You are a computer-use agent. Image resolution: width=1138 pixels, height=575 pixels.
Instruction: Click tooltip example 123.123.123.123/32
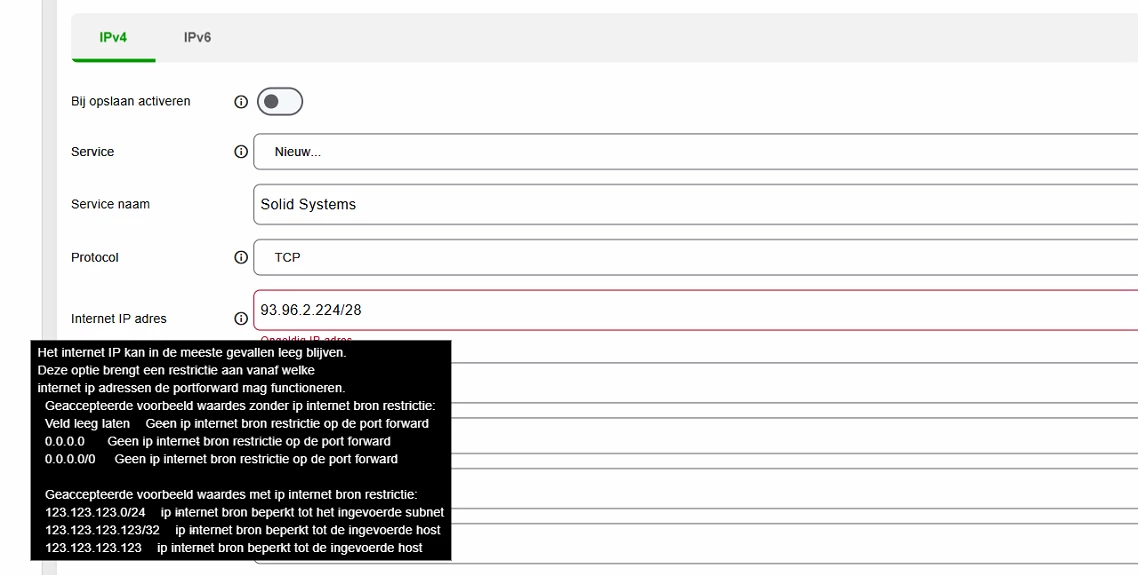(102, 530)
